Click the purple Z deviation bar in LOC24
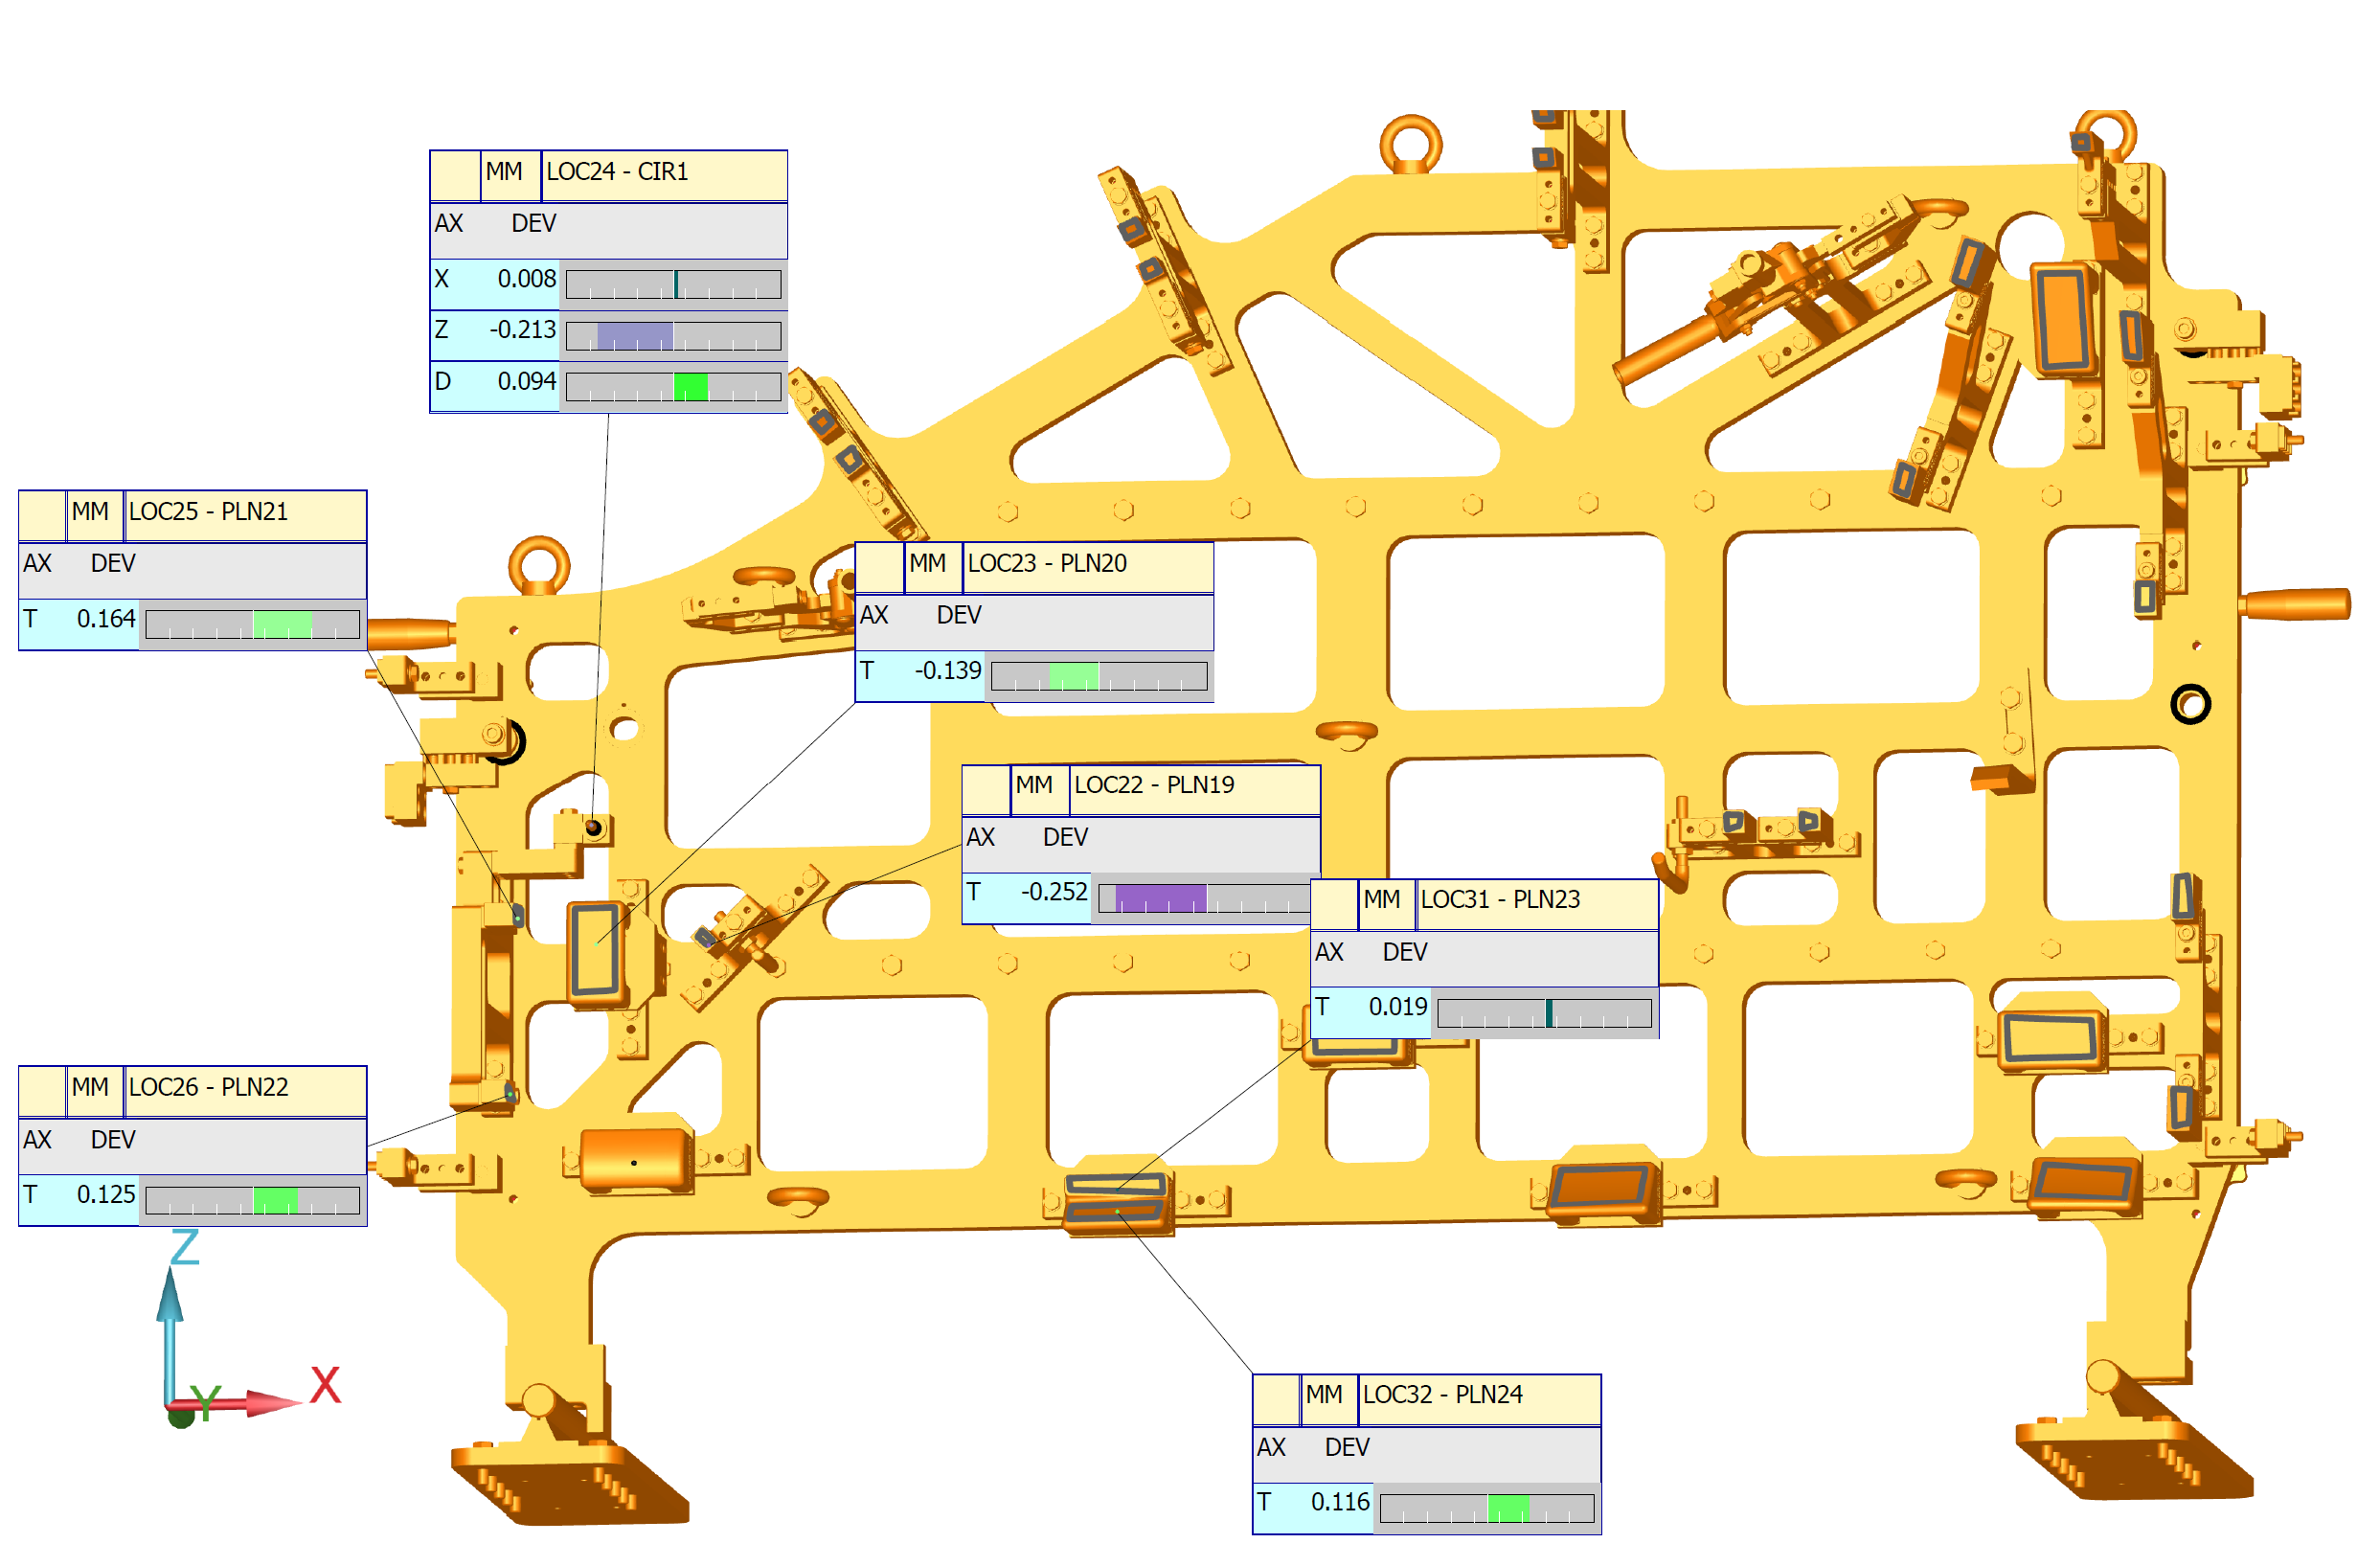This screenshot has width=2380, height=1566. click(x=635, y=336)
